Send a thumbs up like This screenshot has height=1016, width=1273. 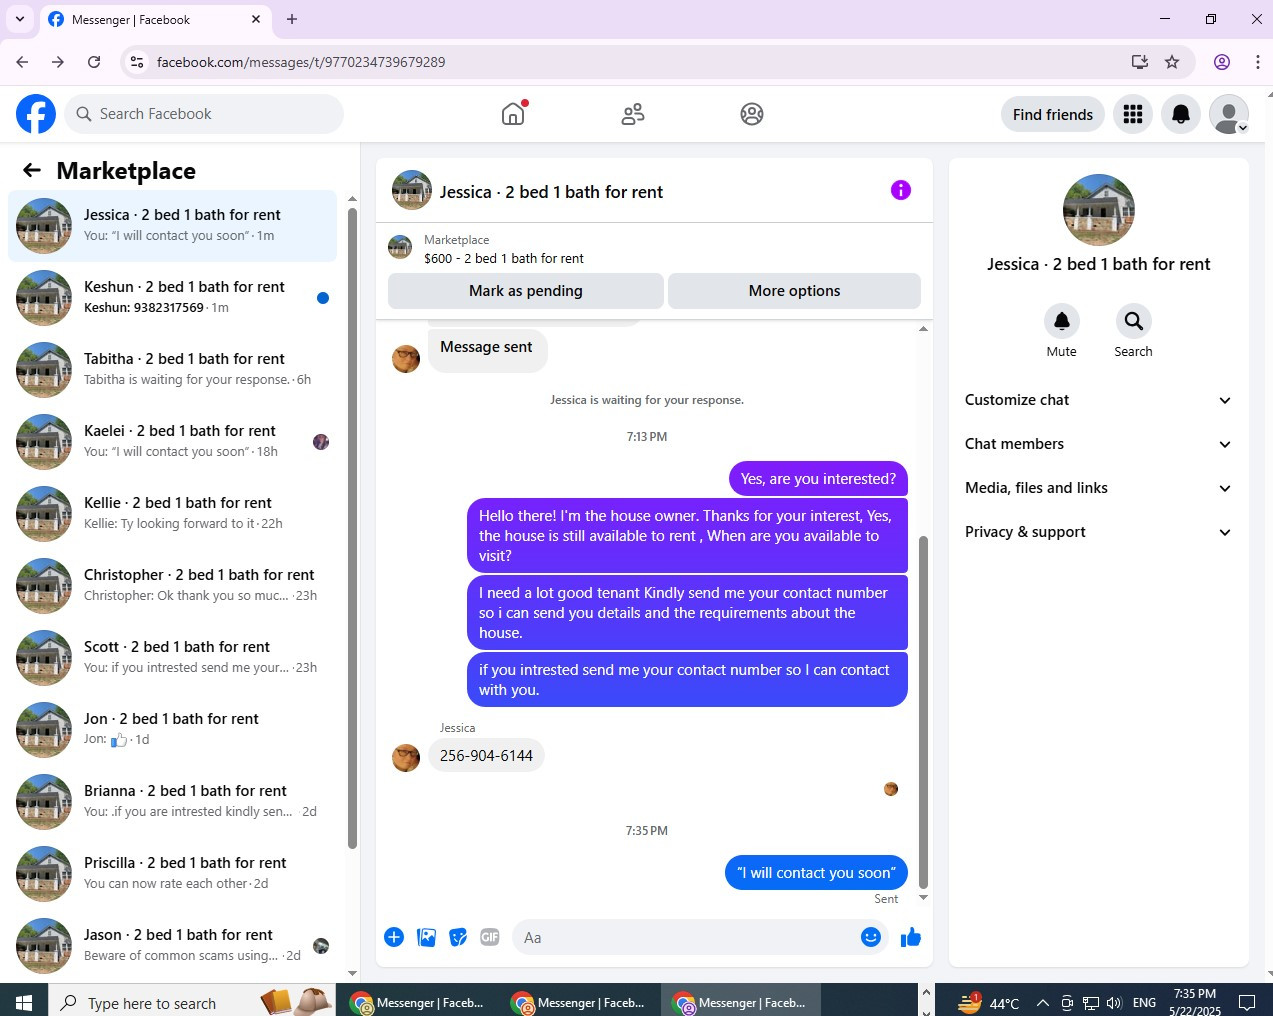(x=910, y=937)
